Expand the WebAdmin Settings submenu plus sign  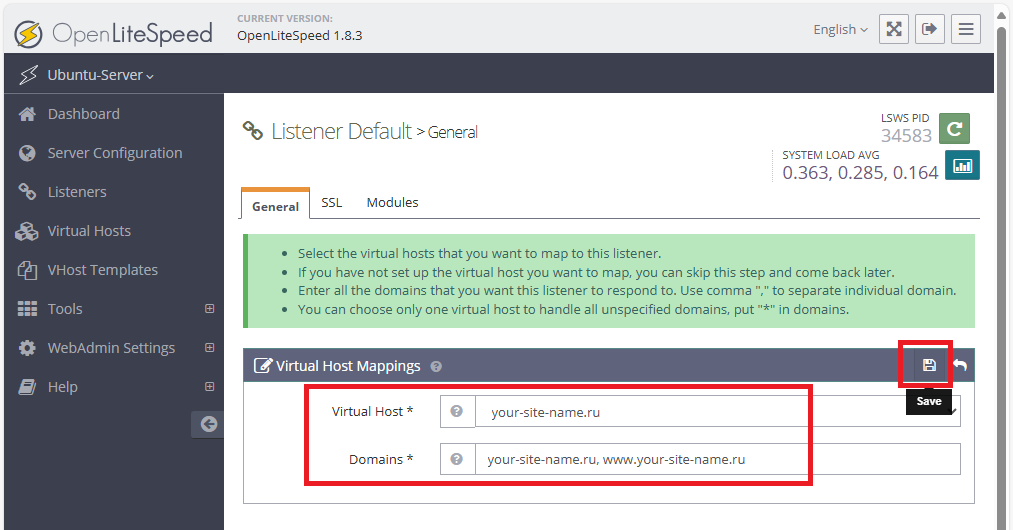point(209,348)
